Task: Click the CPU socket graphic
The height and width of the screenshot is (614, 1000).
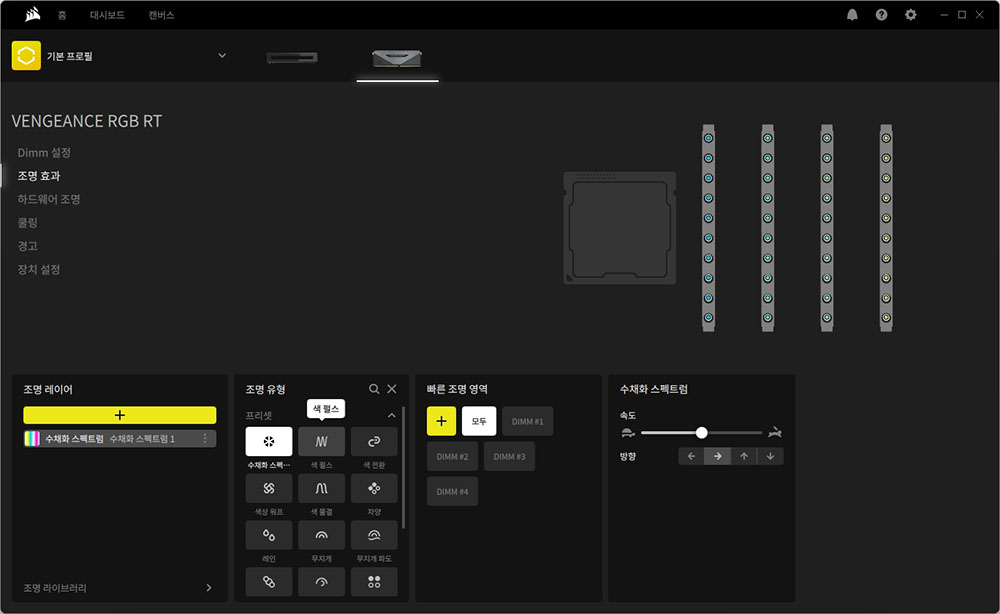Action: tap(620, 228)
